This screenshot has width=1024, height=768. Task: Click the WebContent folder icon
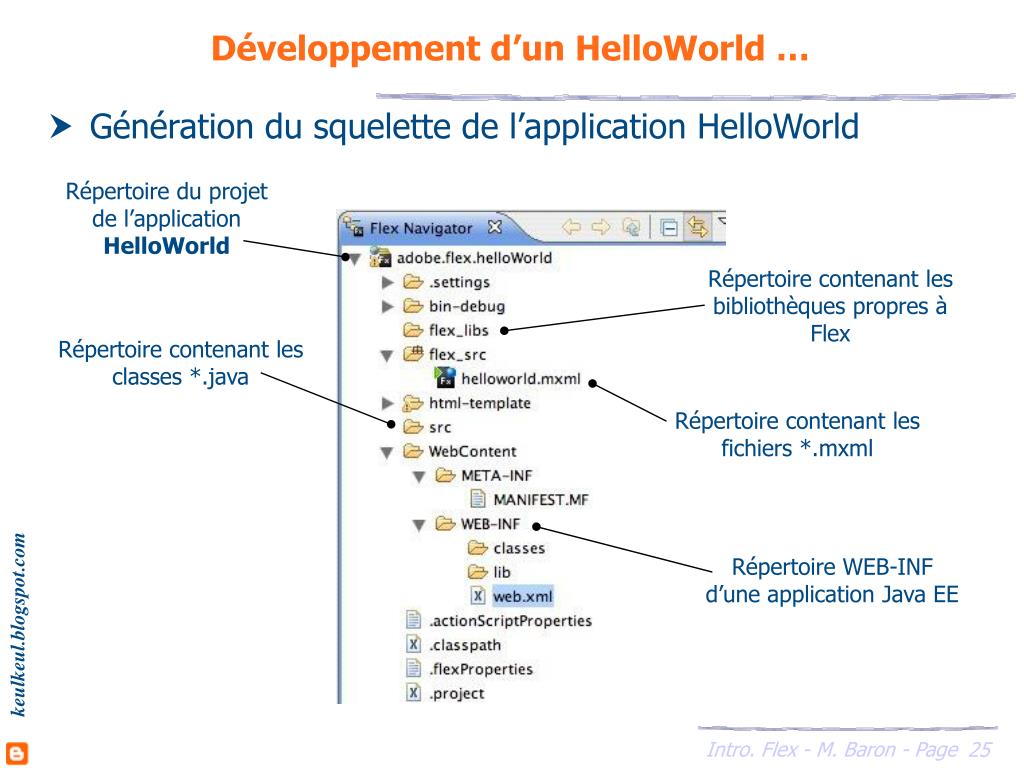pos(413,451)
